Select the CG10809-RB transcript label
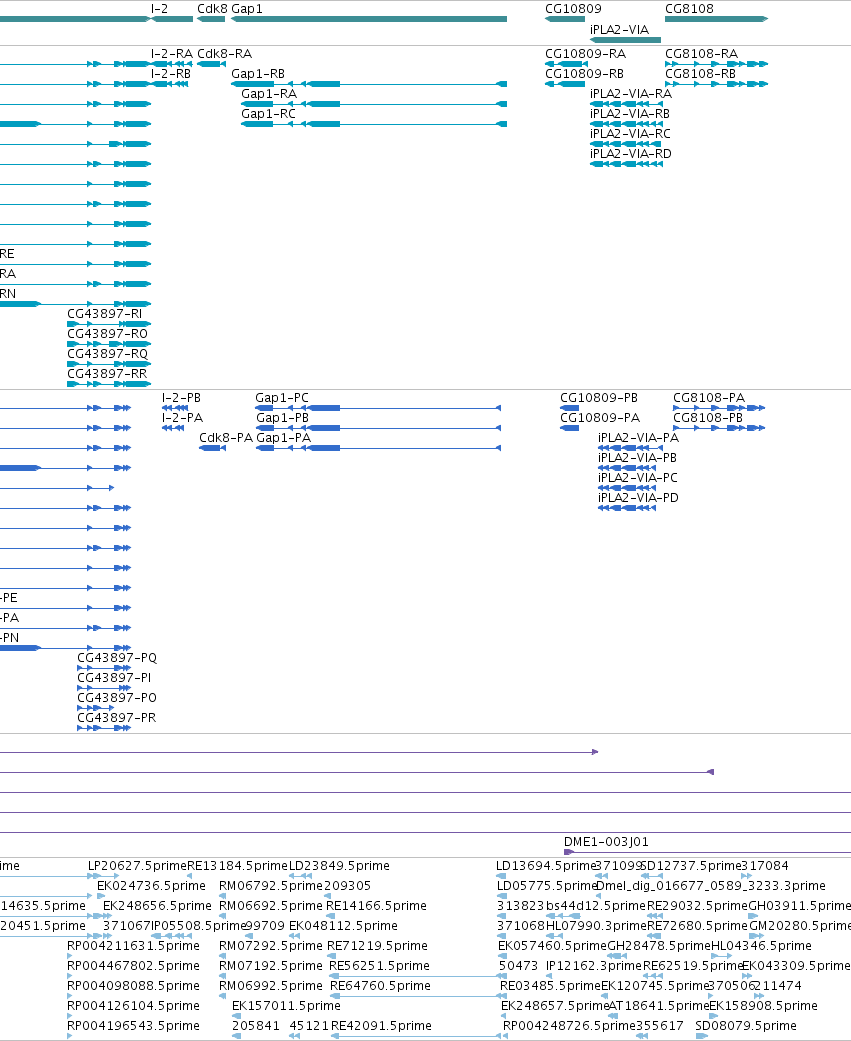This screenshot has width=851, height=1041. tap(585, 74)
